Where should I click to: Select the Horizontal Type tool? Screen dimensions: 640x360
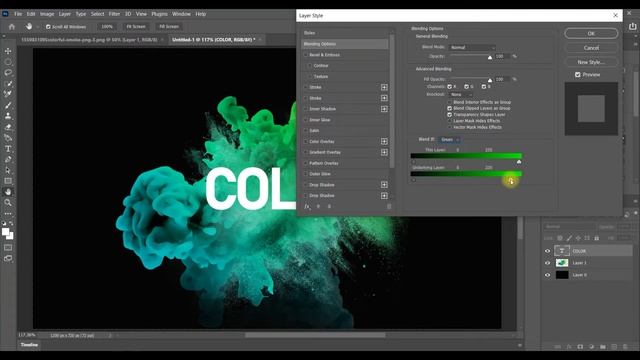tap(8, 149)
